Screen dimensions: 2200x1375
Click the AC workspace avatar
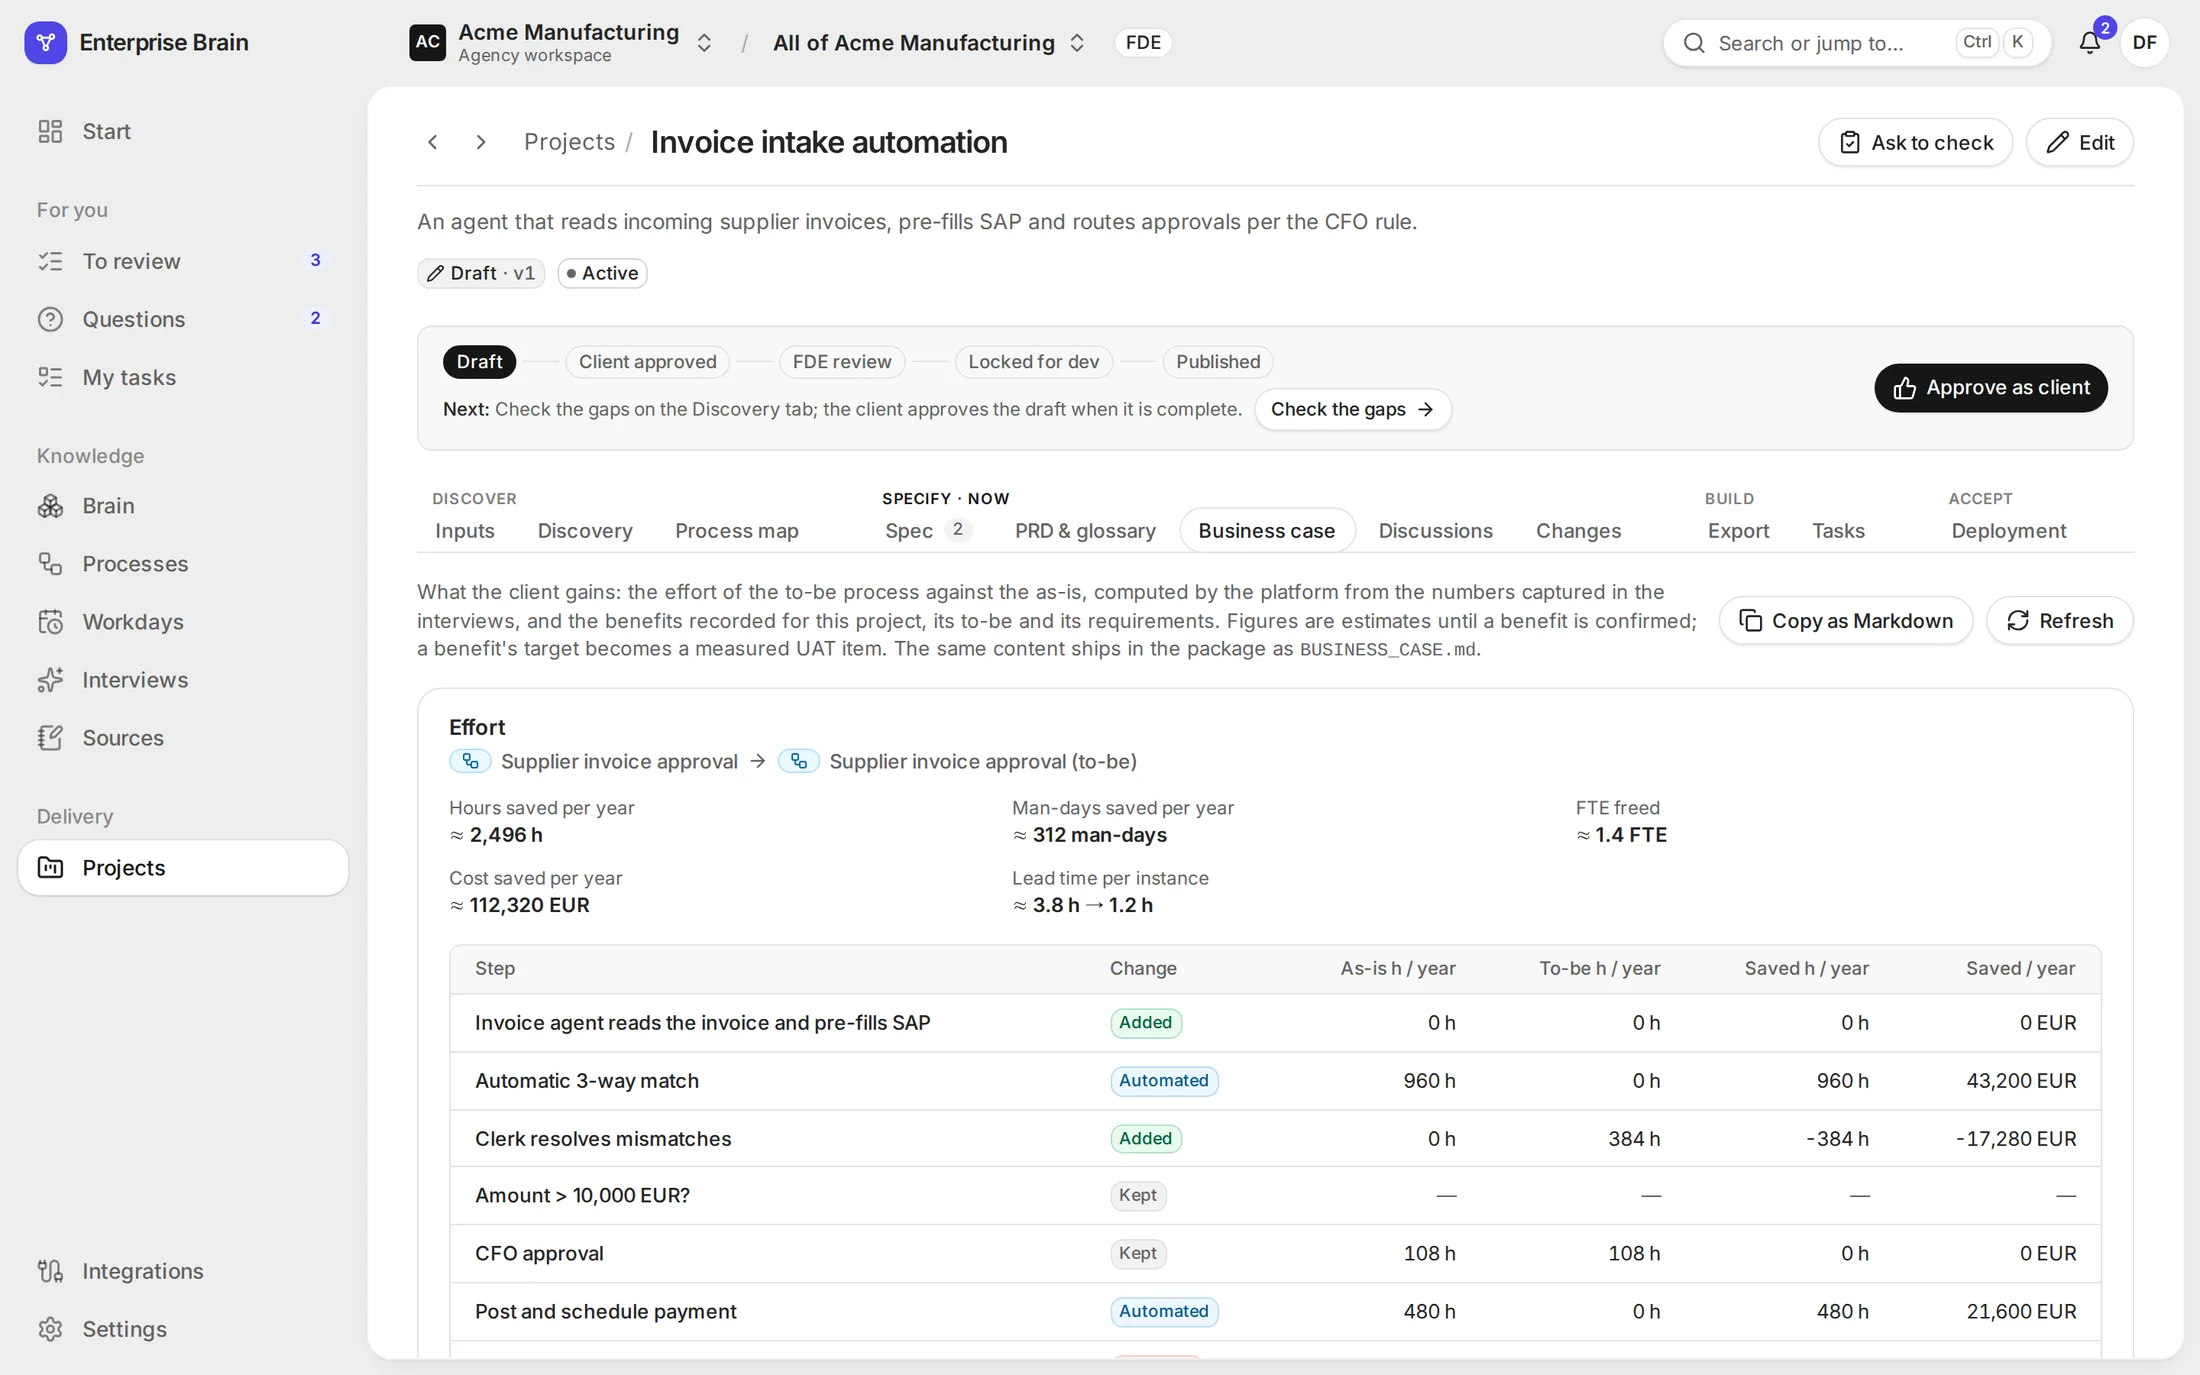click(x=427, y=42)
